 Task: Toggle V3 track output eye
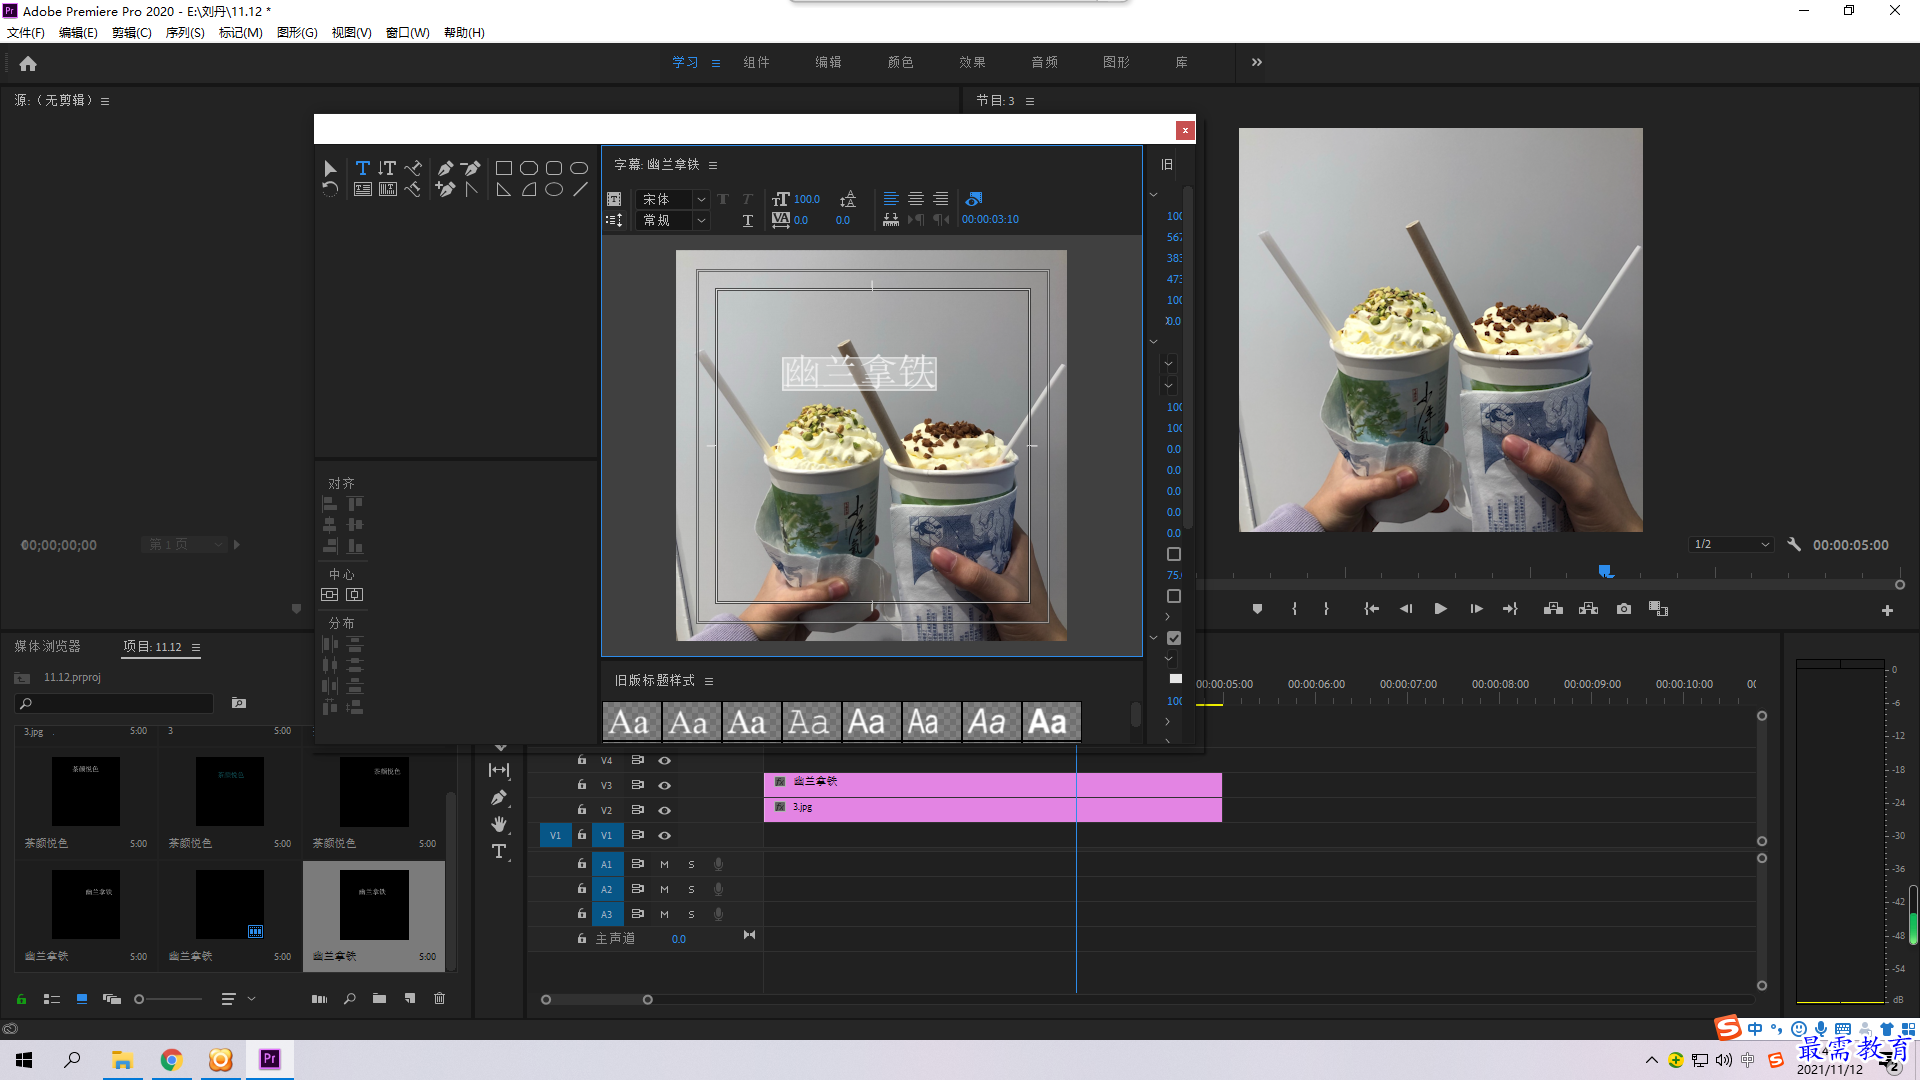[664, 786]
